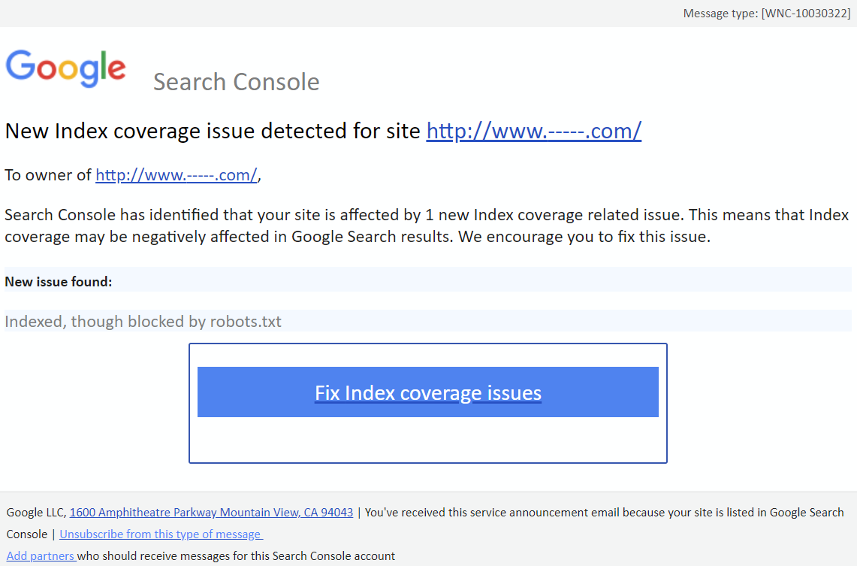Image resolution: width=857 pixels, height=566 pixels.
Task: Click the 'Google LLC' footer text
Action: [36, 512]
